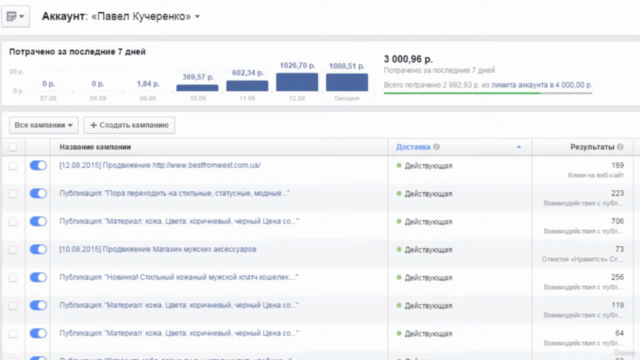Click the sort arrow in Доставка column

(x=519, y=147)
